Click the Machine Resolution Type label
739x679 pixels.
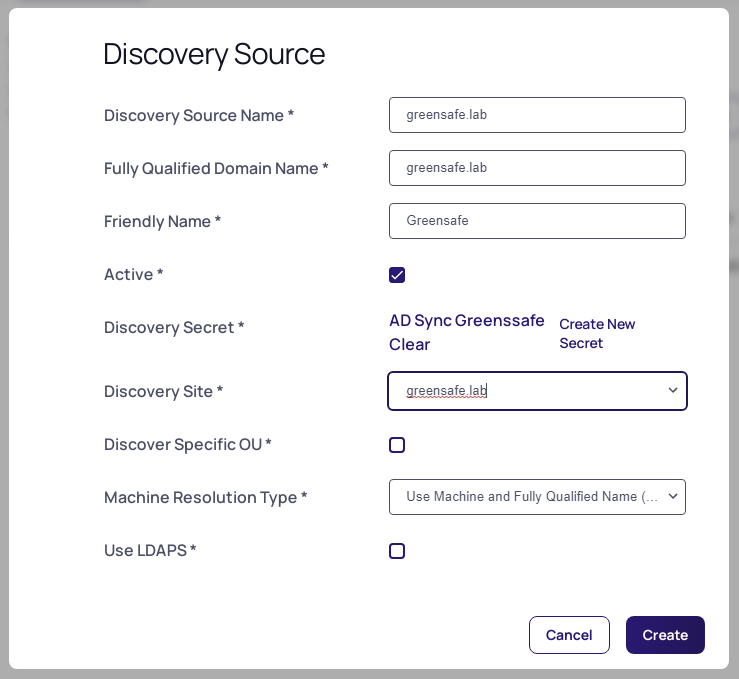(x=205, y=498)
